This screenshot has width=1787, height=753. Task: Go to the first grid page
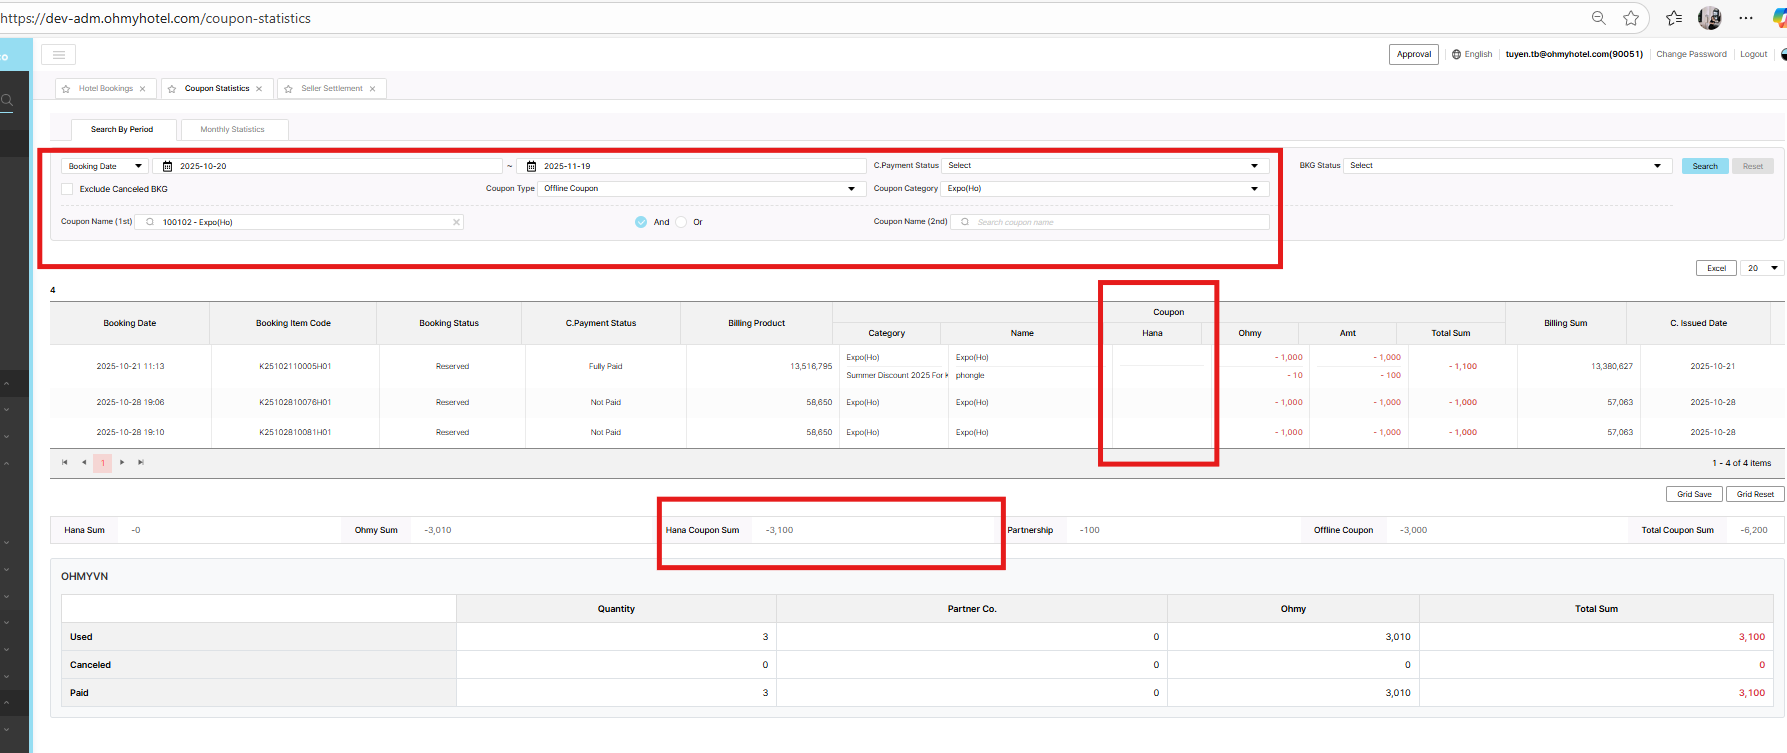tap(65, 462)
